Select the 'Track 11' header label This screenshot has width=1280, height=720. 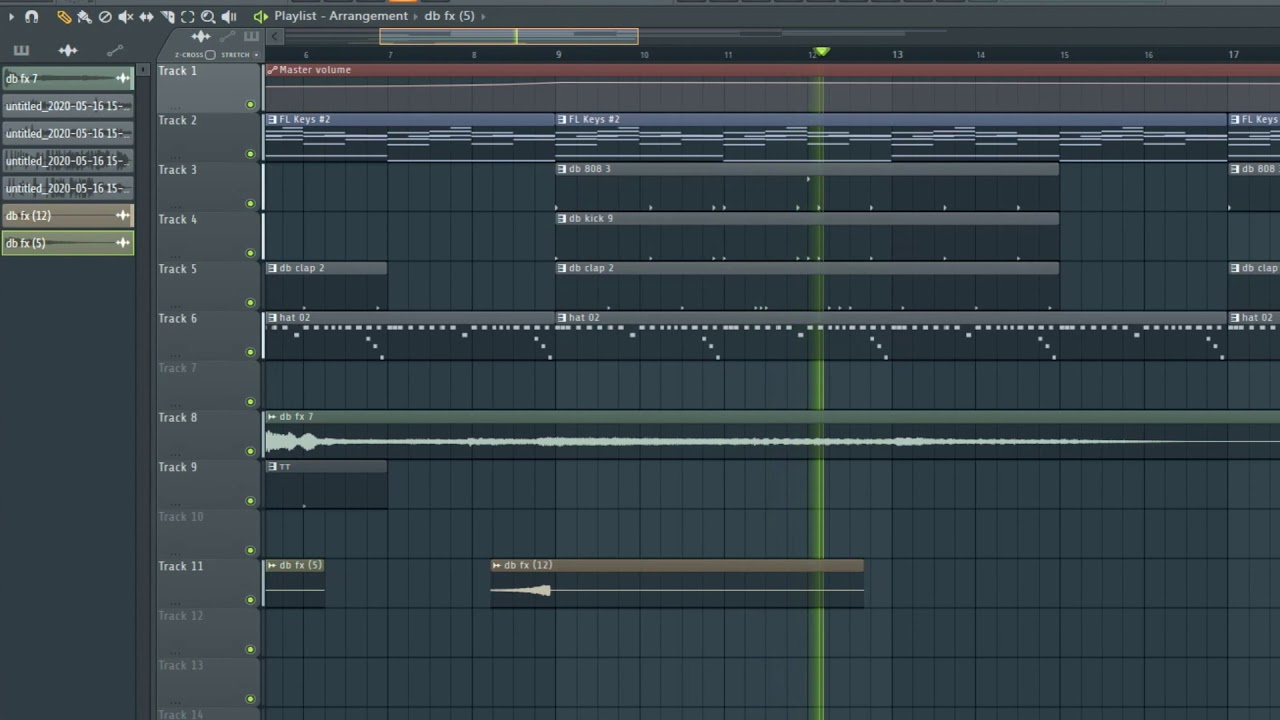point(180,566)
